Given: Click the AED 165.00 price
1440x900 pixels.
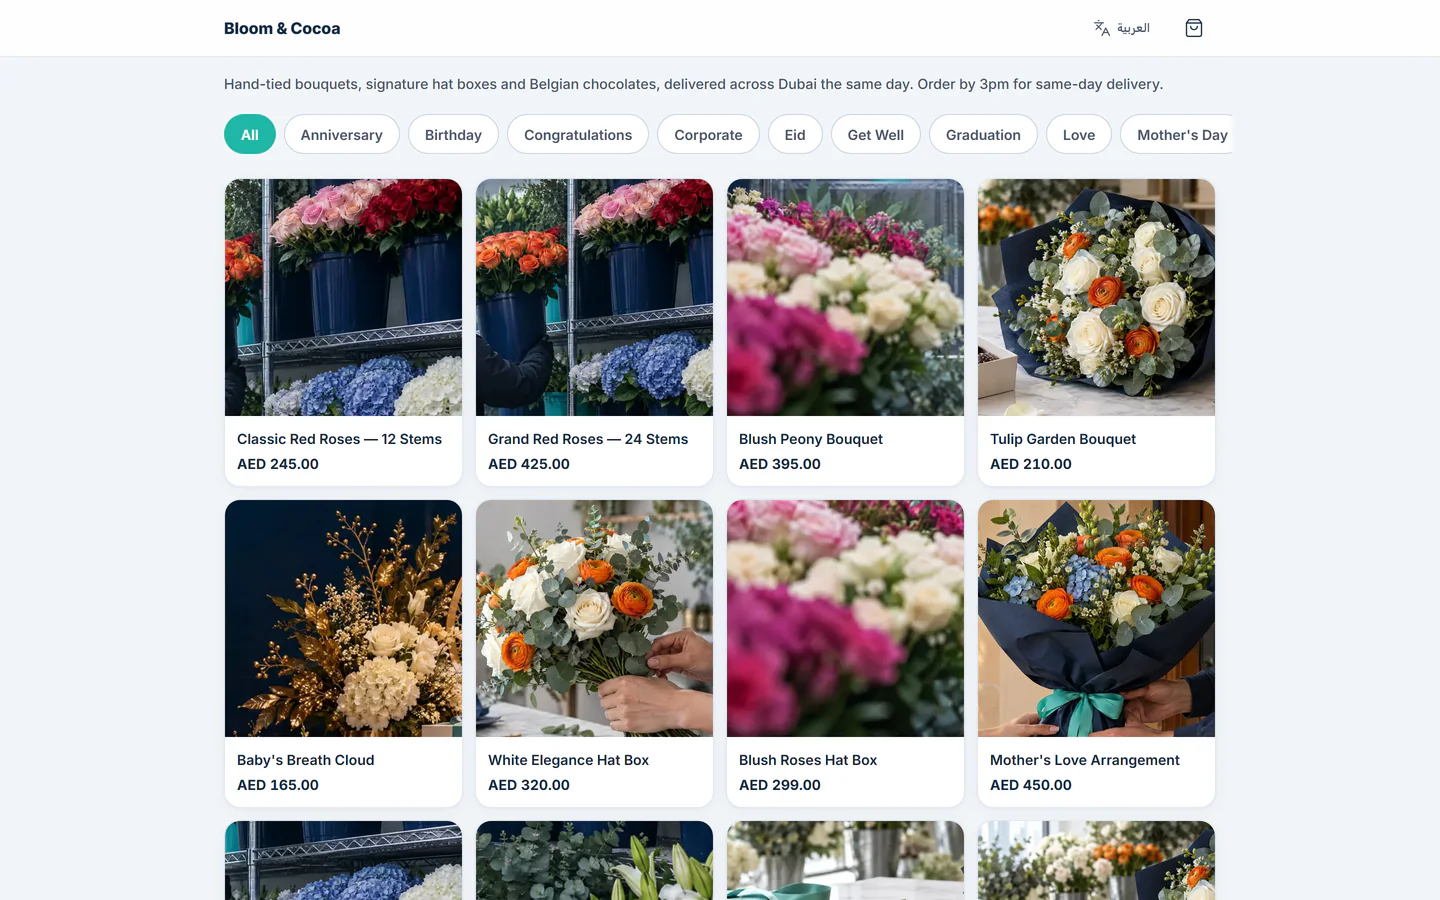Looking at the screenshot, I should 278,785.
